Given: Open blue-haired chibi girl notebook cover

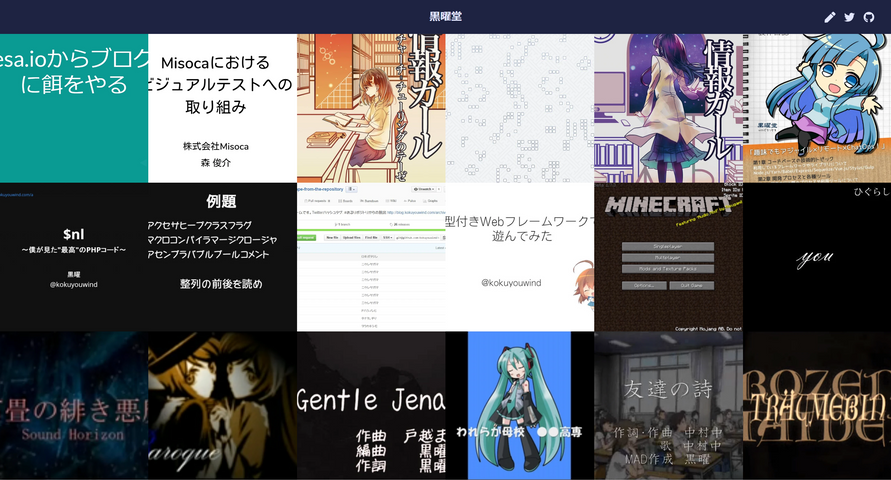Looking at the screenshot, I should [x=817, y=108].
